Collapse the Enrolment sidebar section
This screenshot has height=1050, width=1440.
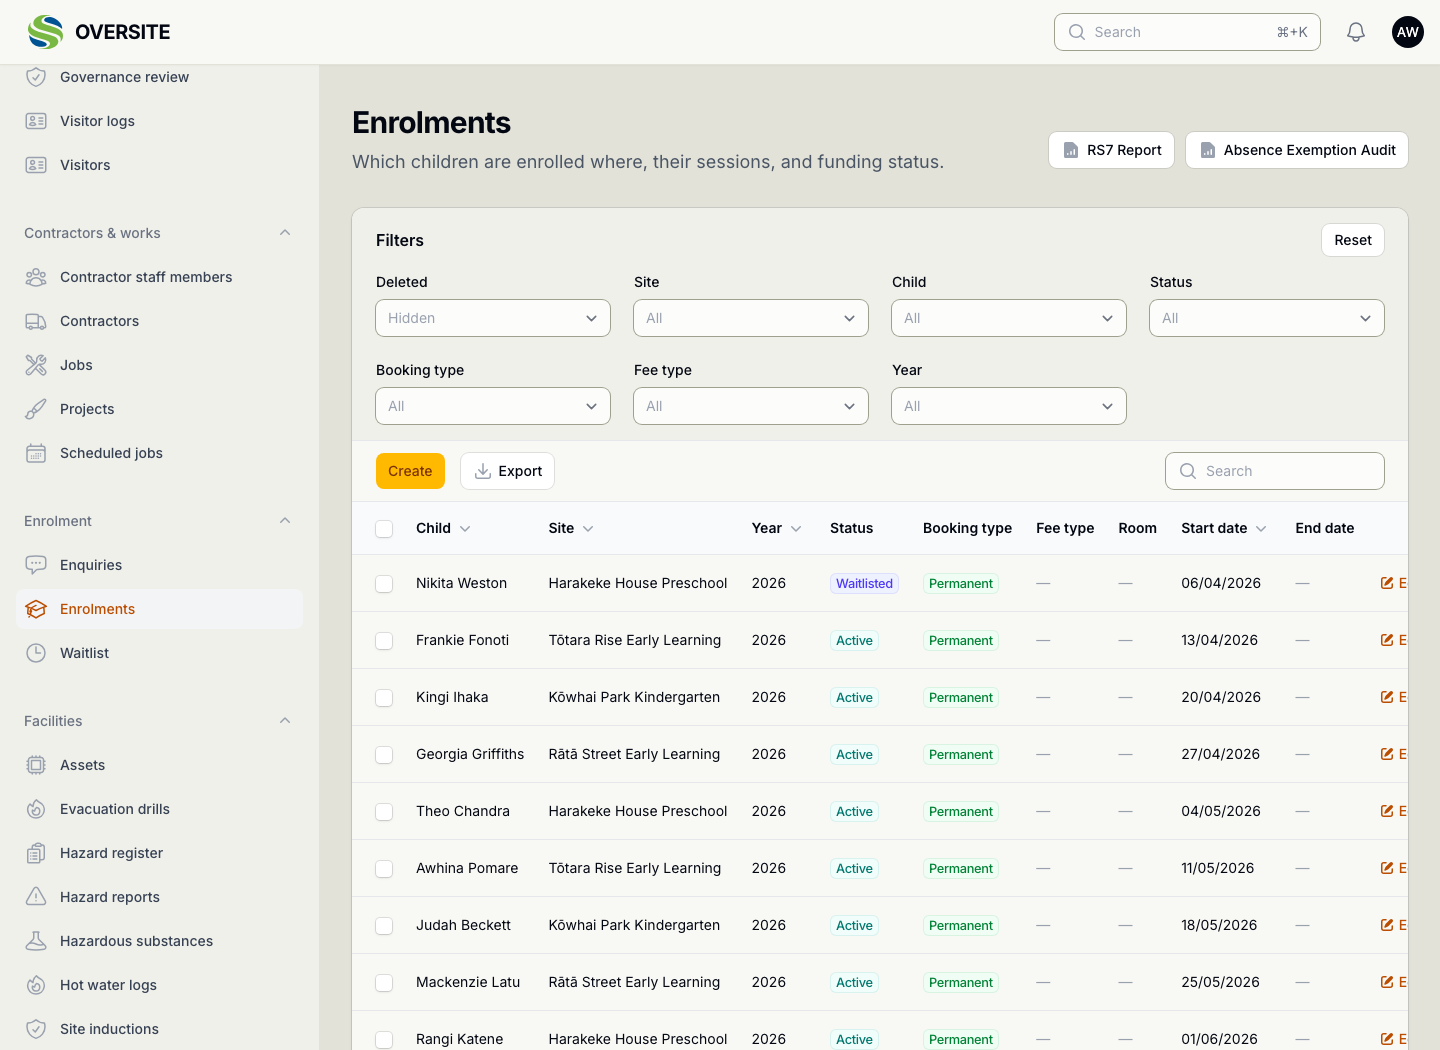click(285, 521)
